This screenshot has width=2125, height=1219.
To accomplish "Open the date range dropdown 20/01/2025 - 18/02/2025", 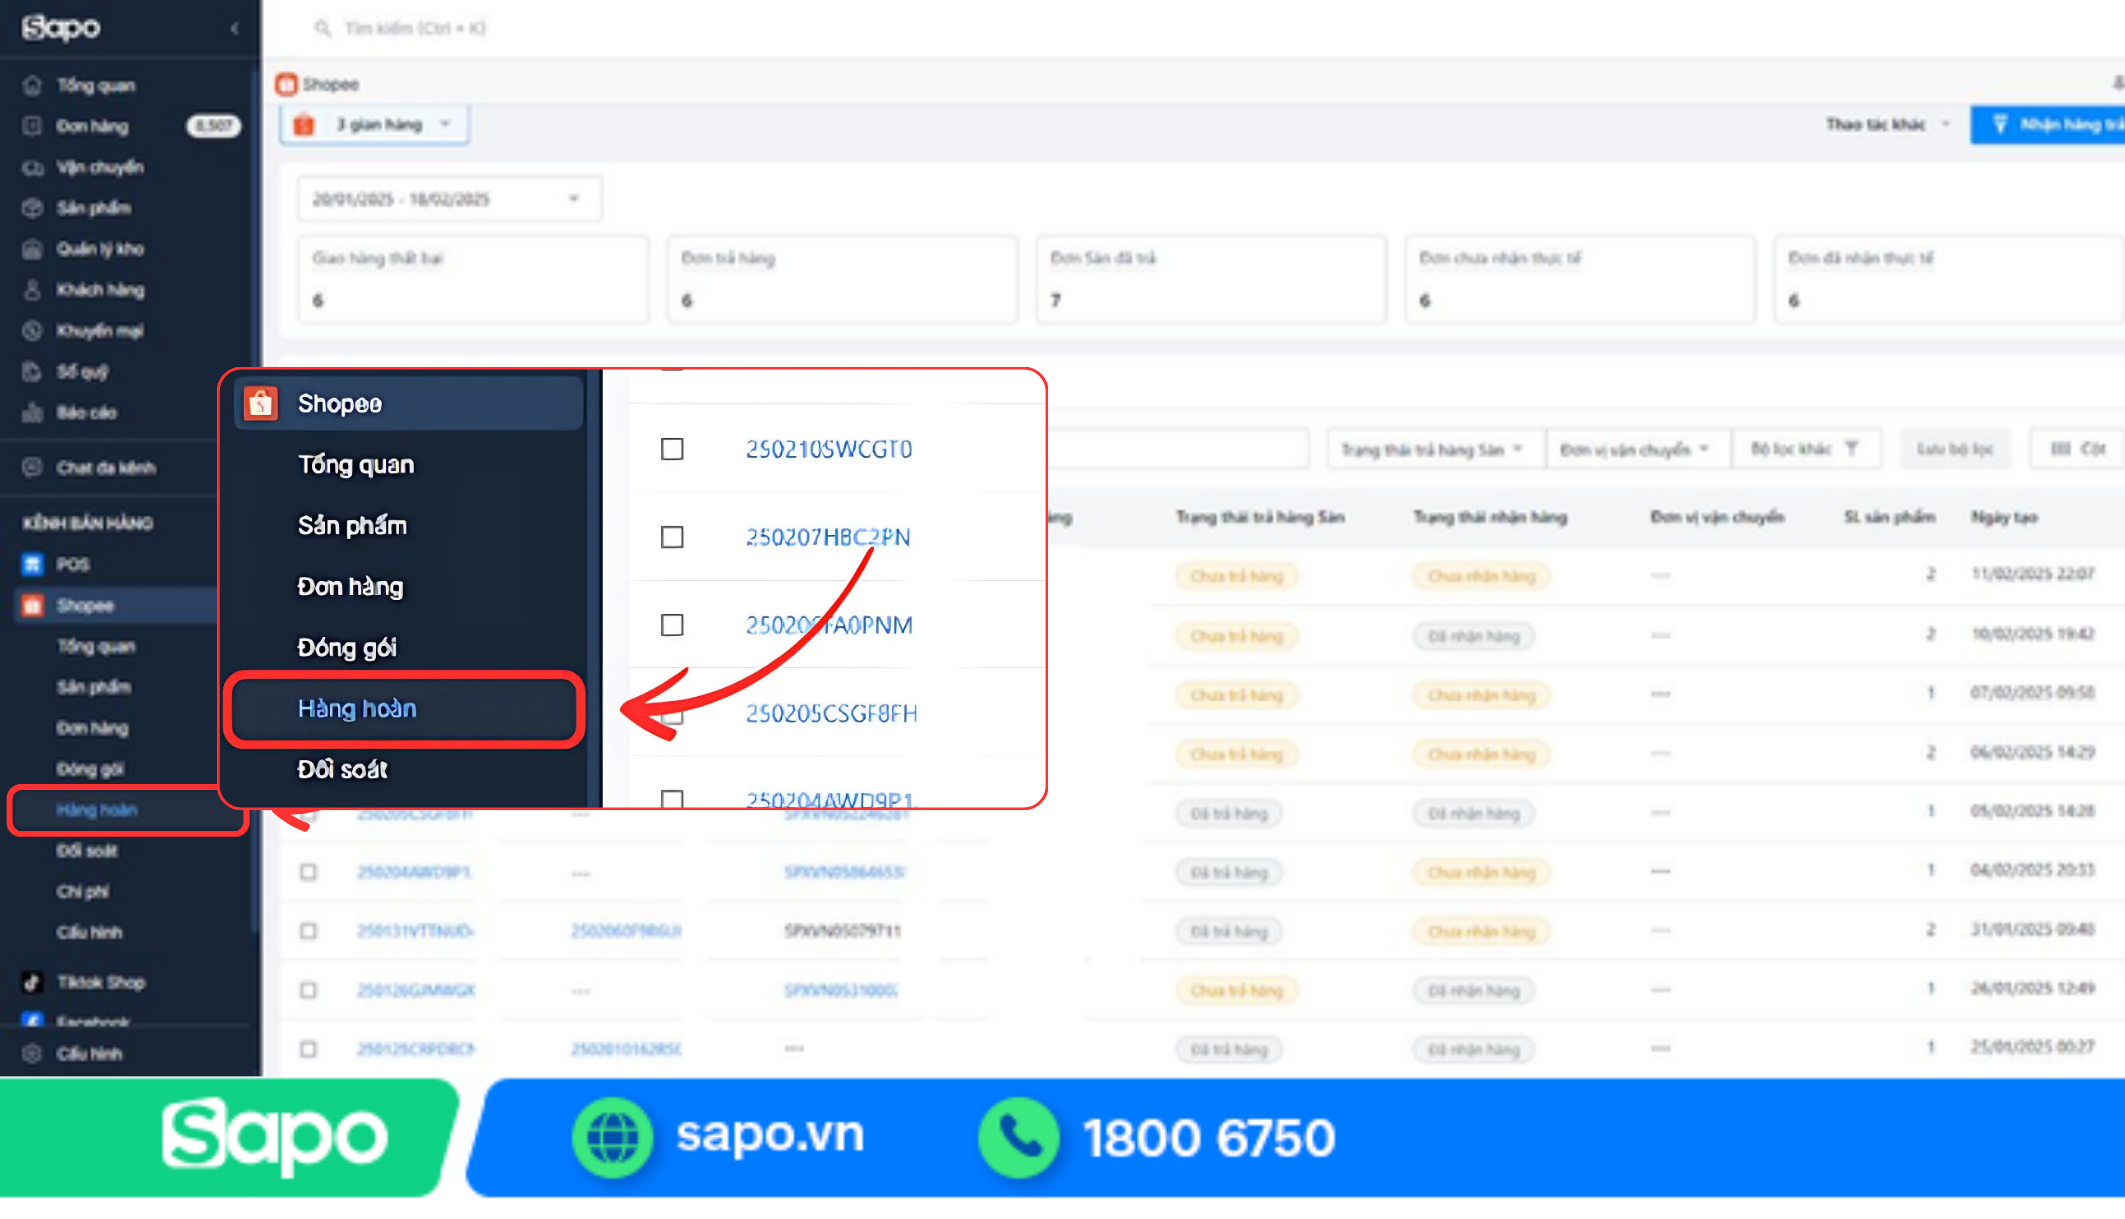I will [449, 199].
